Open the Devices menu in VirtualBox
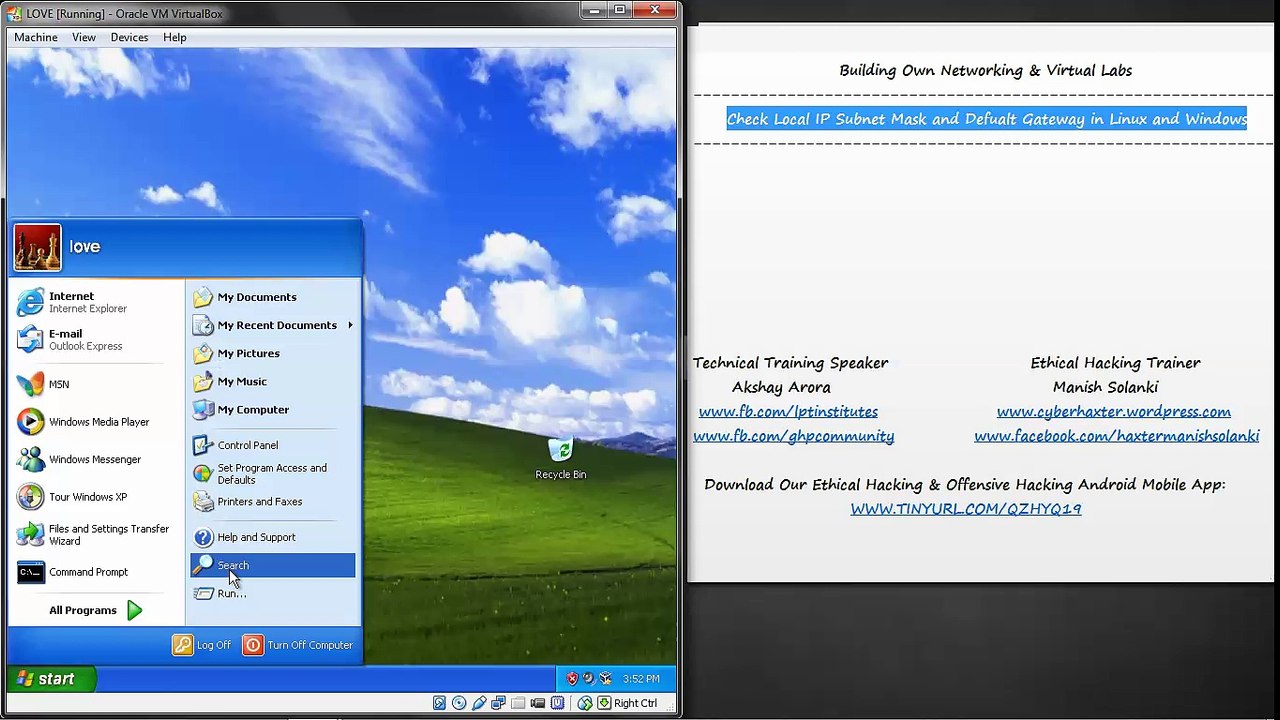 (x=129, y=37)
